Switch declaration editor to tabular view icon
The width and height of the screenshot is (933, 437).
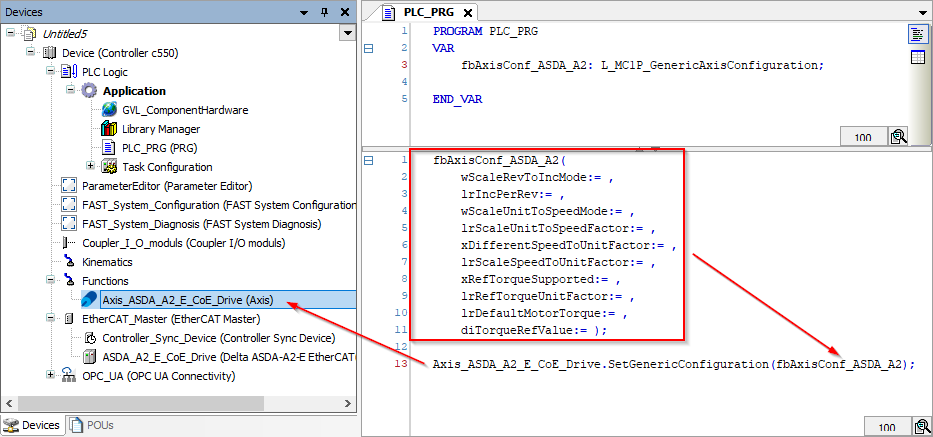click(917, 57)
